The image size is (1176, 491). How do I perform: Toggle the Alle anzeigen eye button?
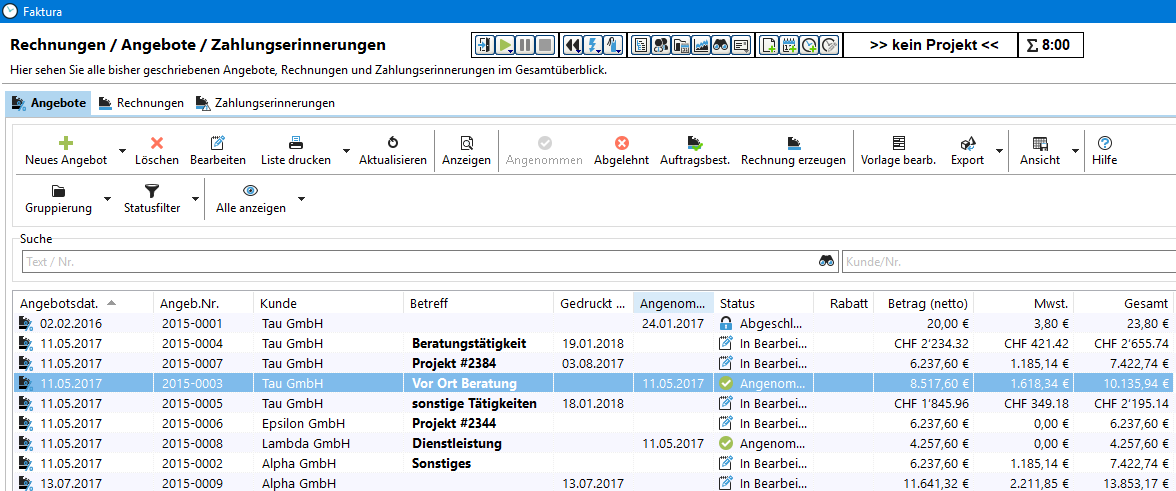pyautogui.click(x=251, y=191)
